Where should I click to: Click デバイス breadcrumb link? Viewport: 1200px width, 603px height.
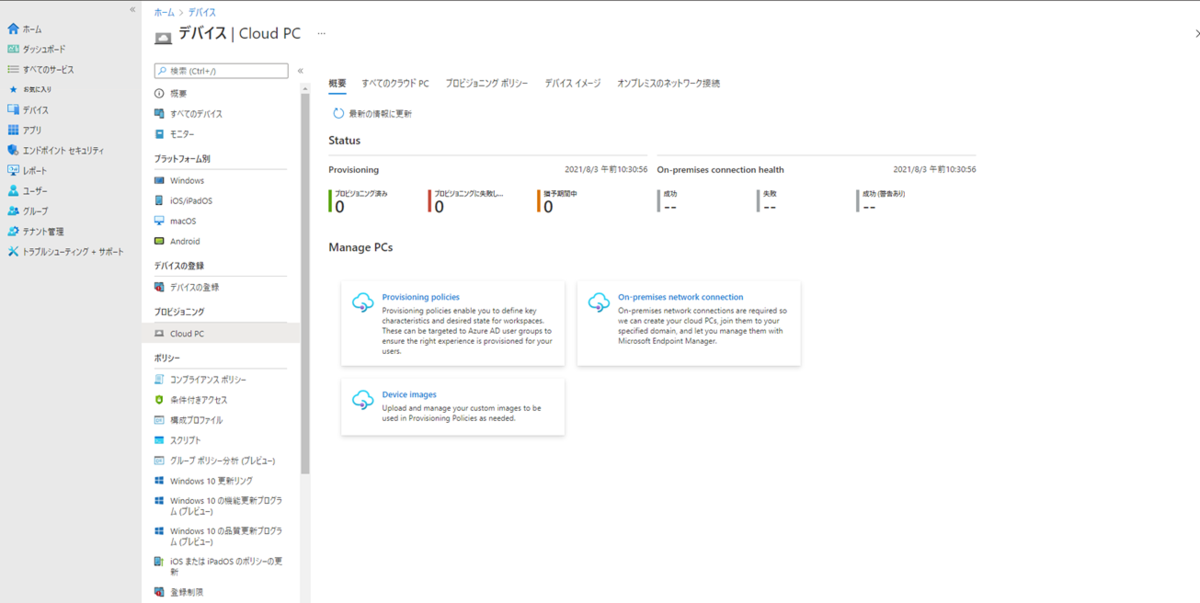pyautogui.click(x=201, y=12)
